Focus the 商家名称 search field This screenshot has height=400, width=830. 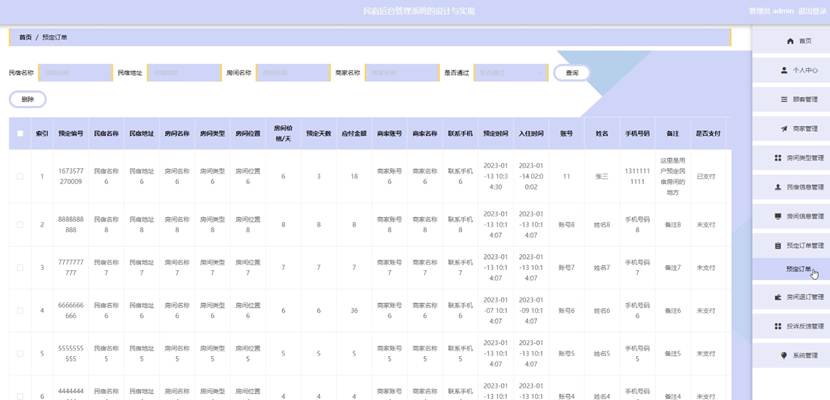(402, 72)
